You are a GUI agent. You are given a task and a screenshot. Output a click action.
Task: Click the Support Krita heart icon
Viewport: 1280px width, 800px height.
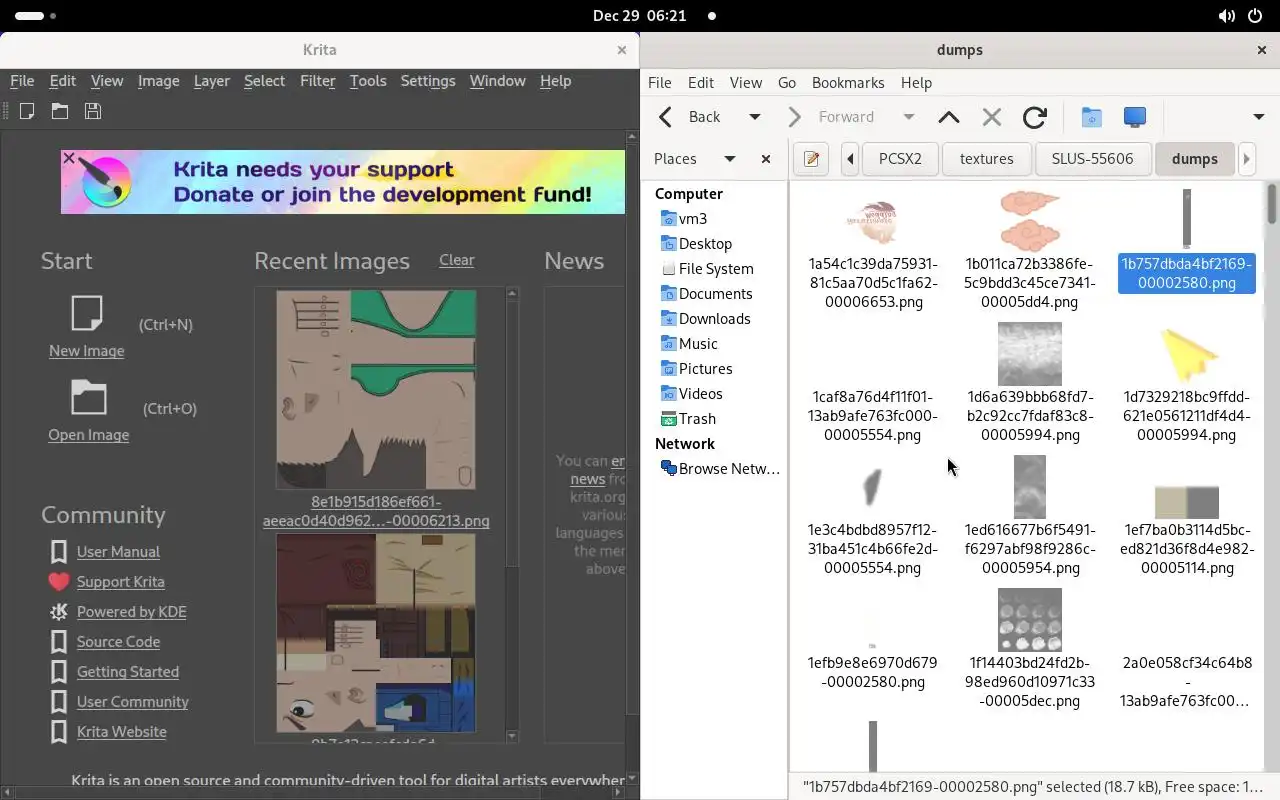[x=59, y=582]
